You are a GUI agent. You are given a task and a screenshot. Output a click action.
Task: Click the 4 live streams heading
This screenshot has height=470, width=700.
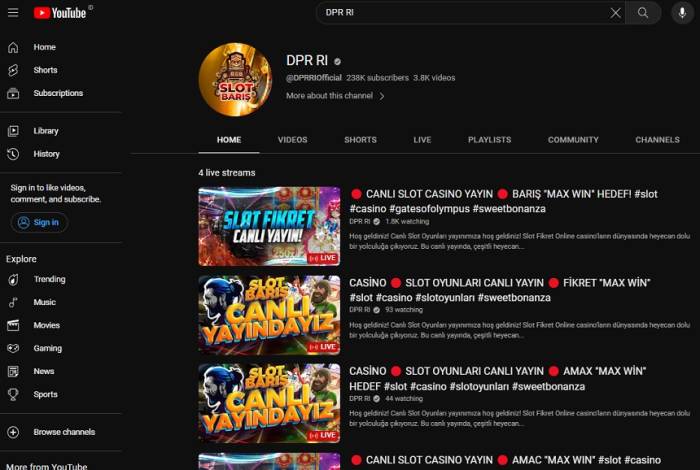coord(227,173)
